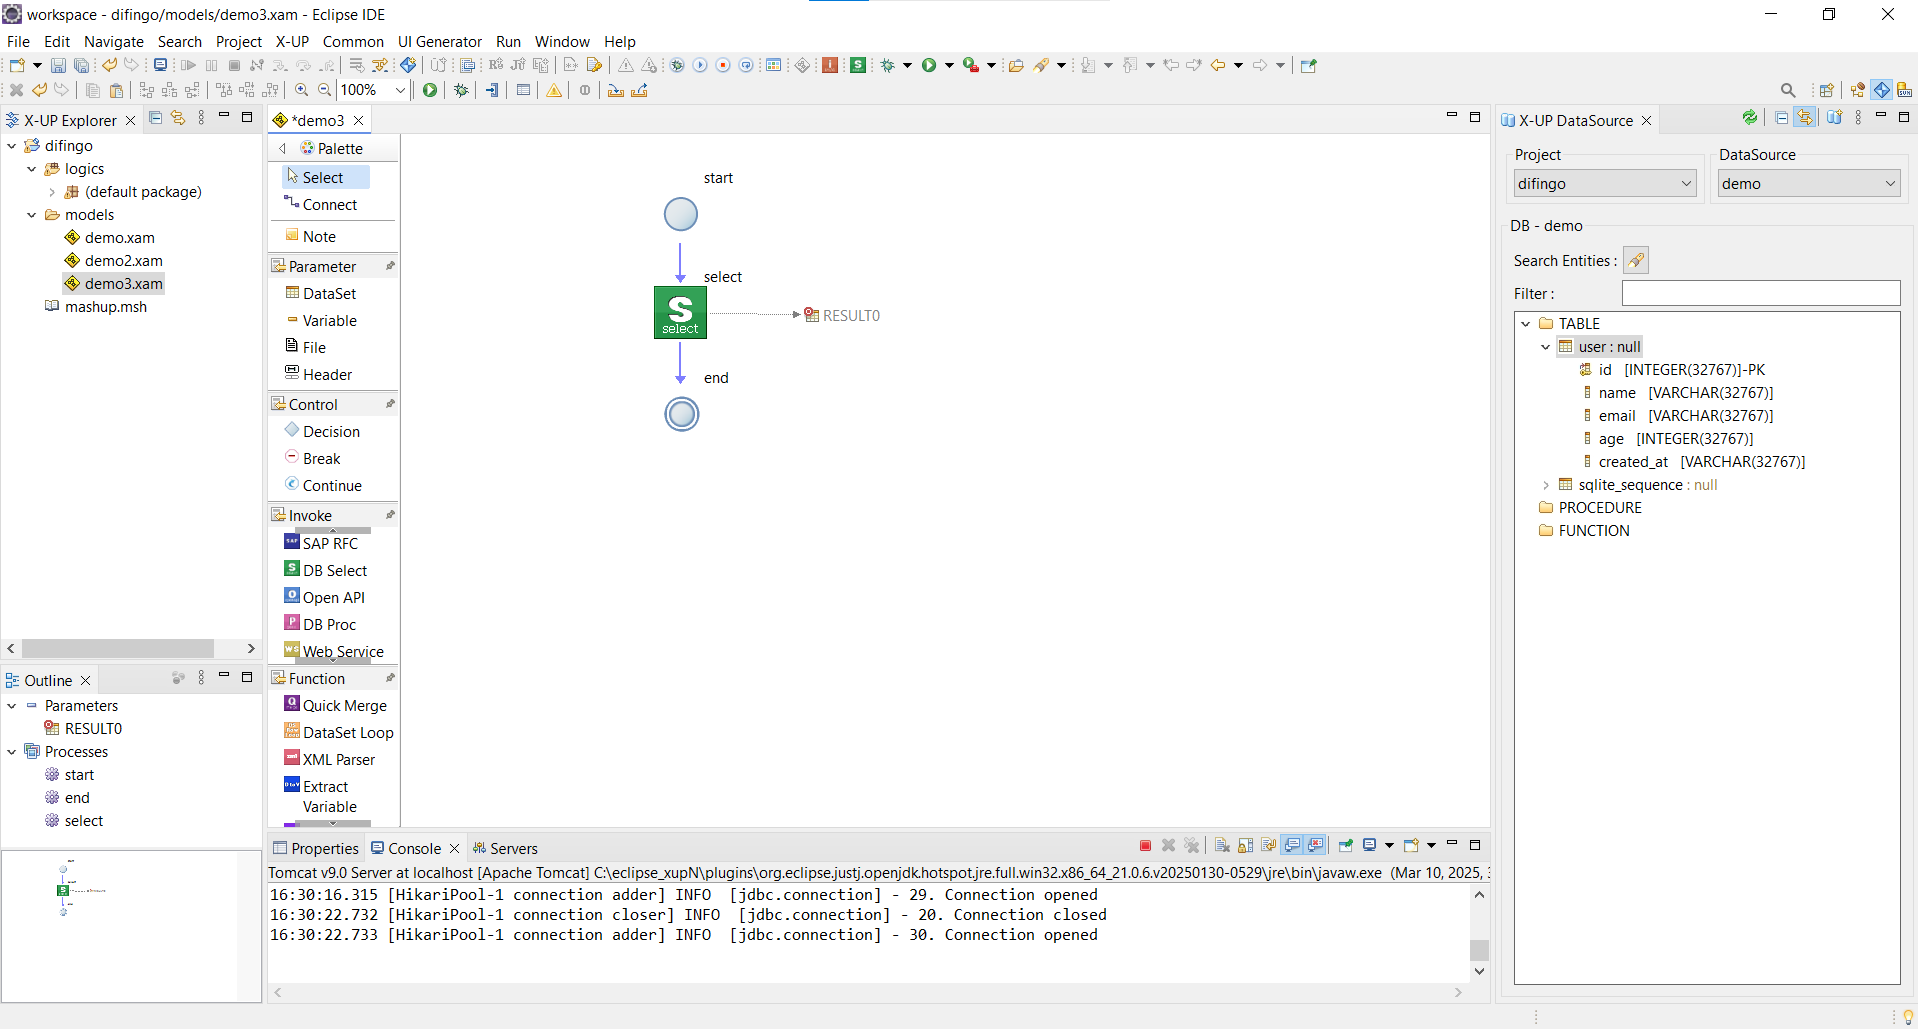Click the Search Entities icon button

point(1635,261)
